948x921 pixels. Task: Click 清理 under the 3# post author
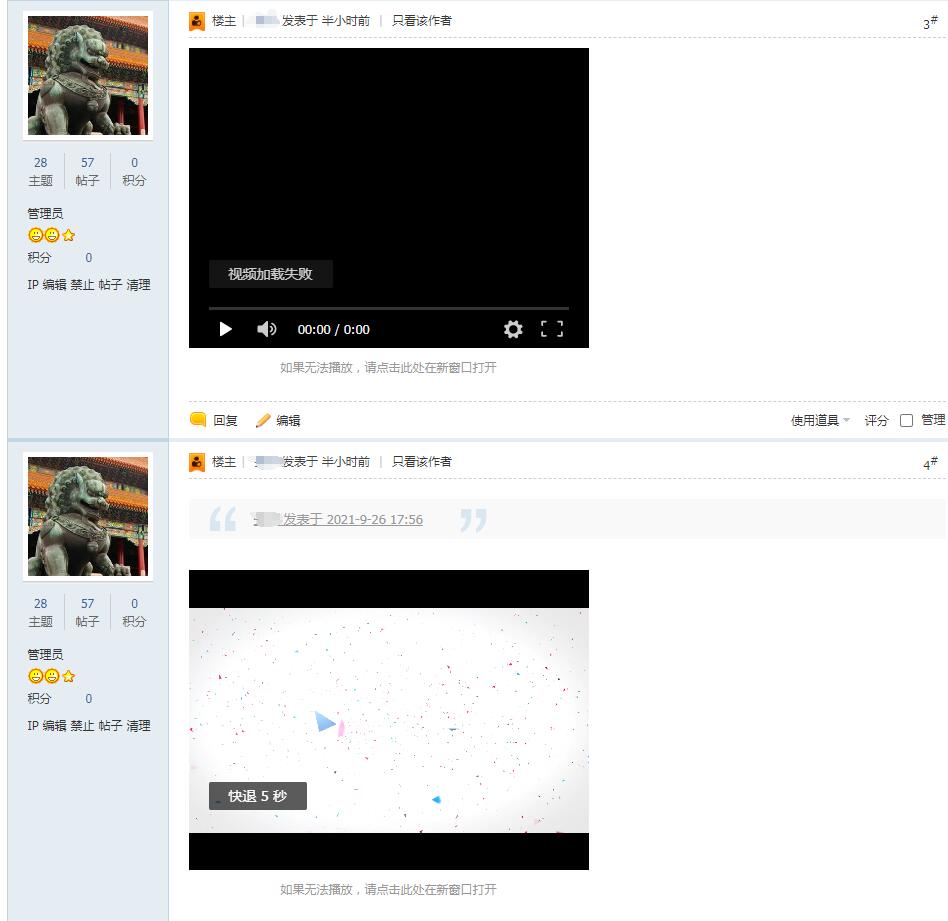[138, 285]
